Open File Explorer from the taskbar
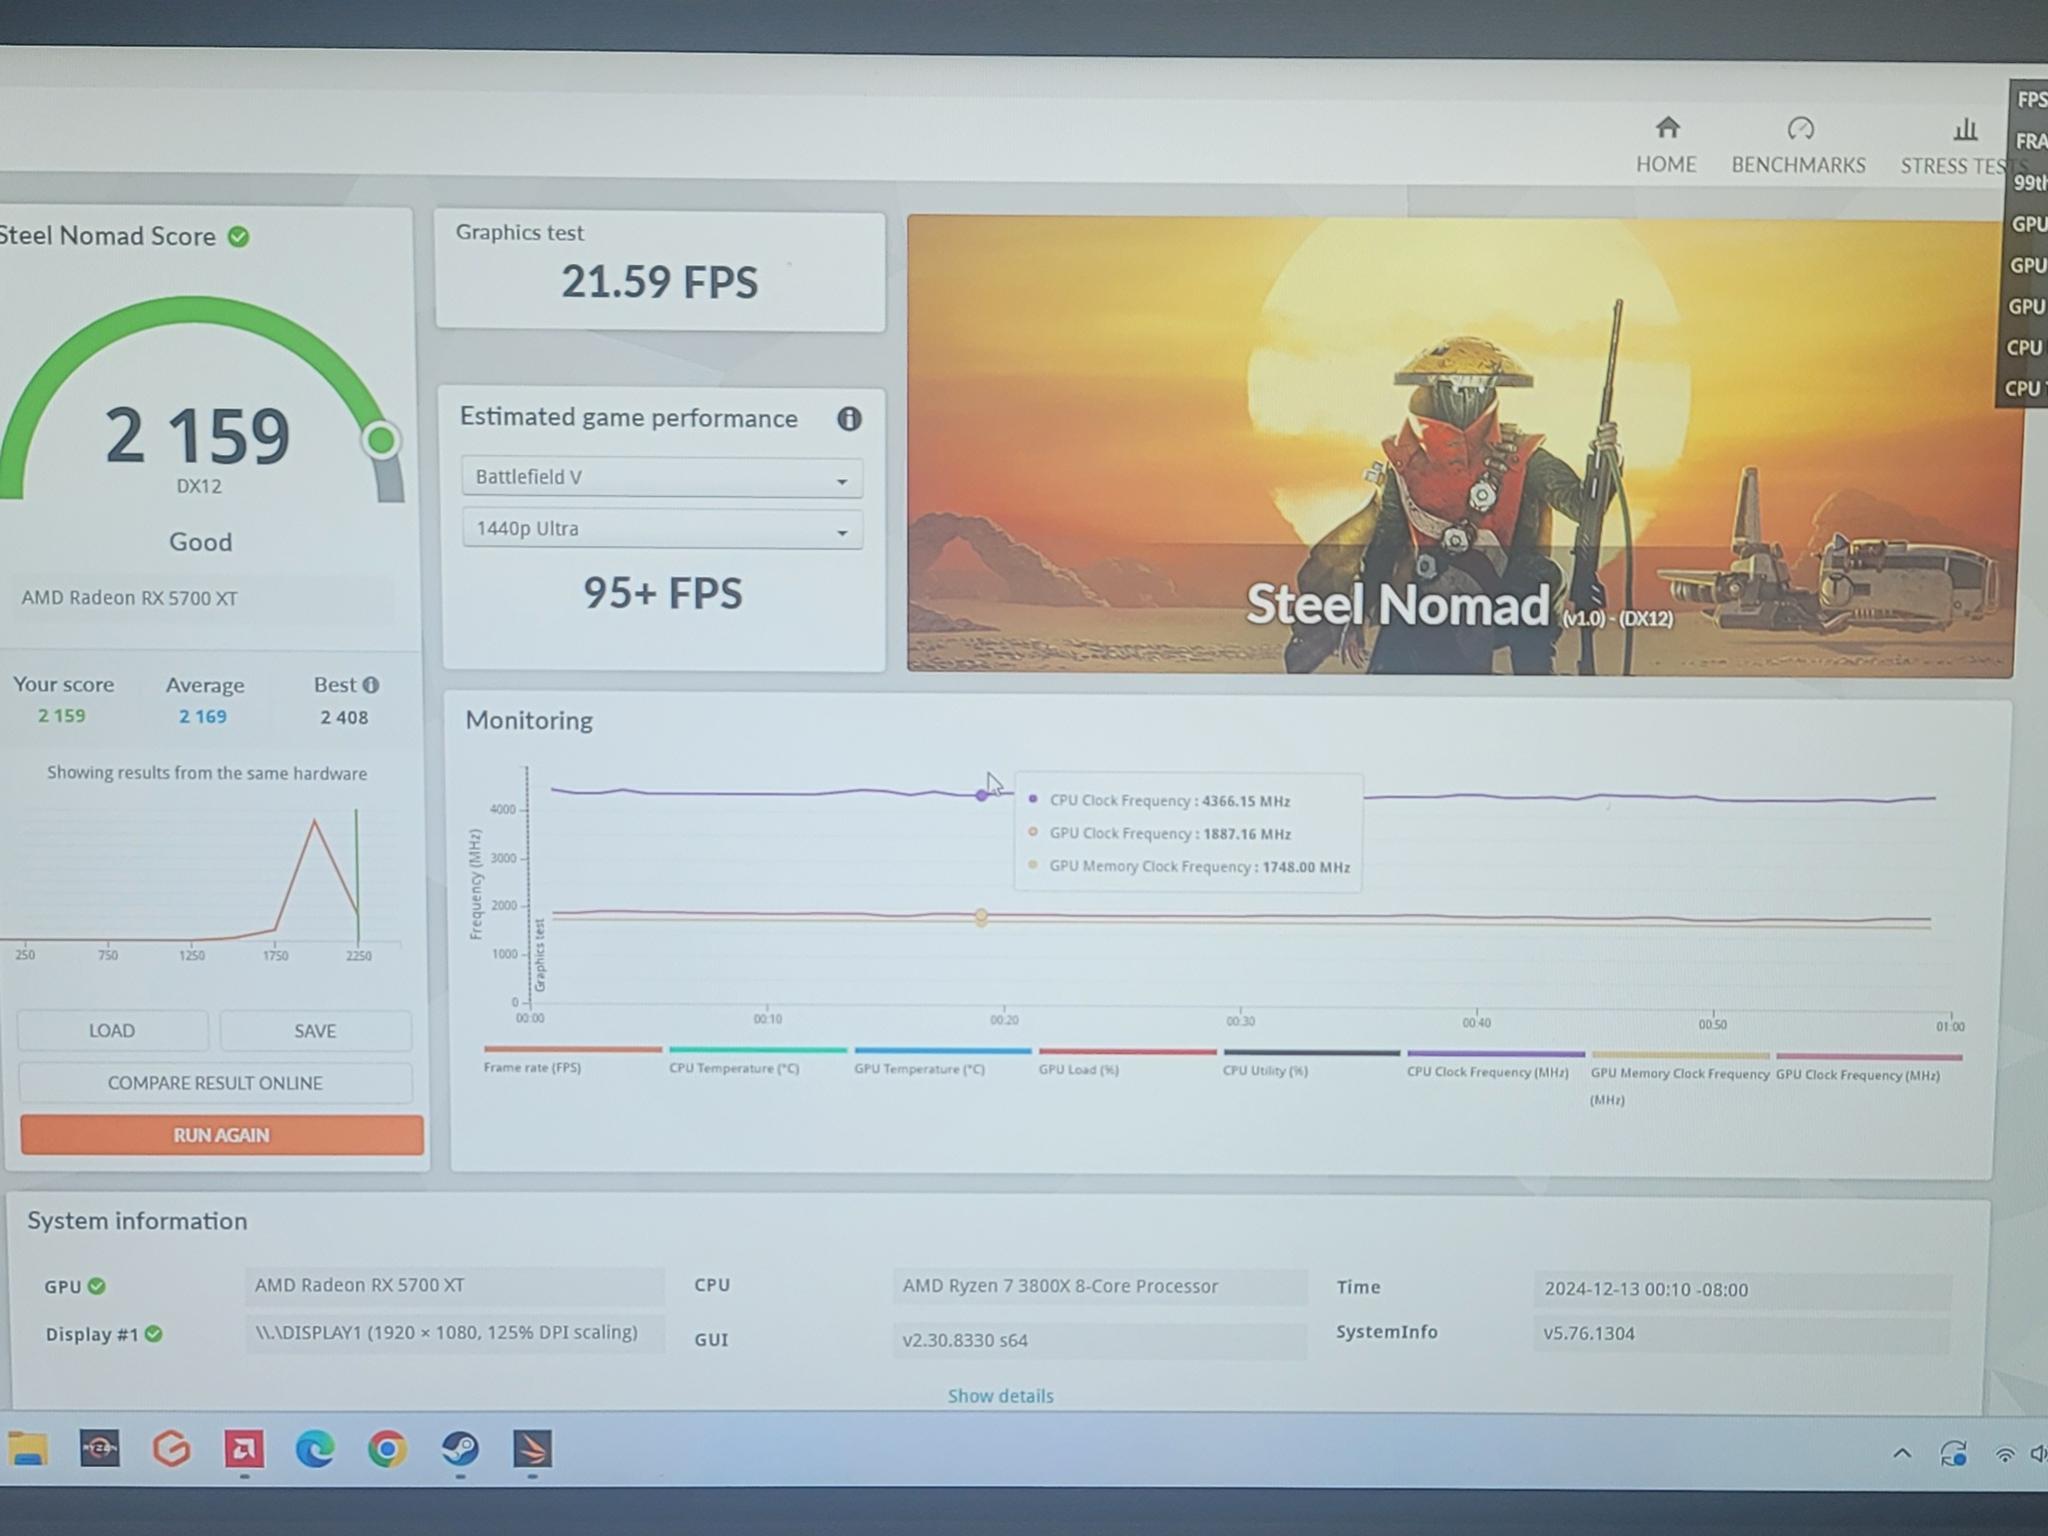The image size is (2048, 1536). click(x=28, y=1449)
